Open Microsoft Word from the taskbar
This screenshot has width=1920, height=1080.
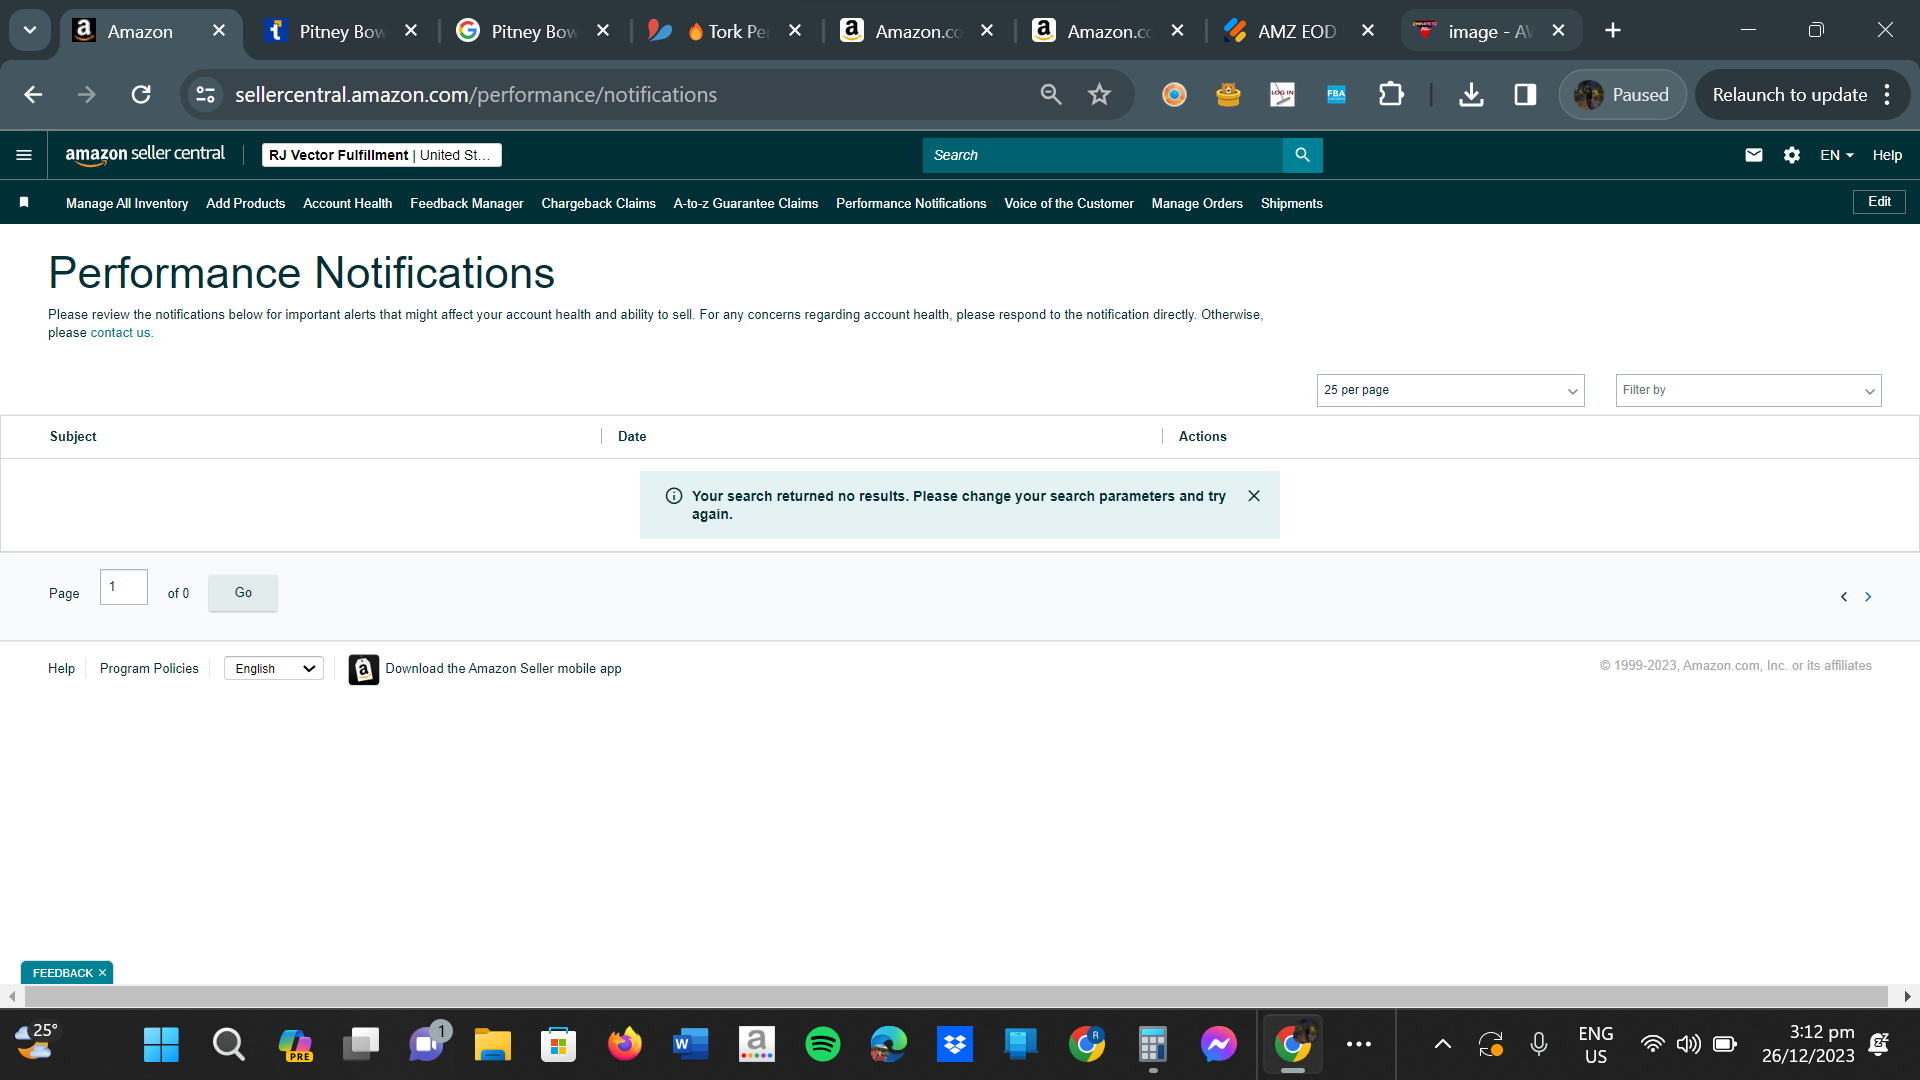pos(691,1045)
